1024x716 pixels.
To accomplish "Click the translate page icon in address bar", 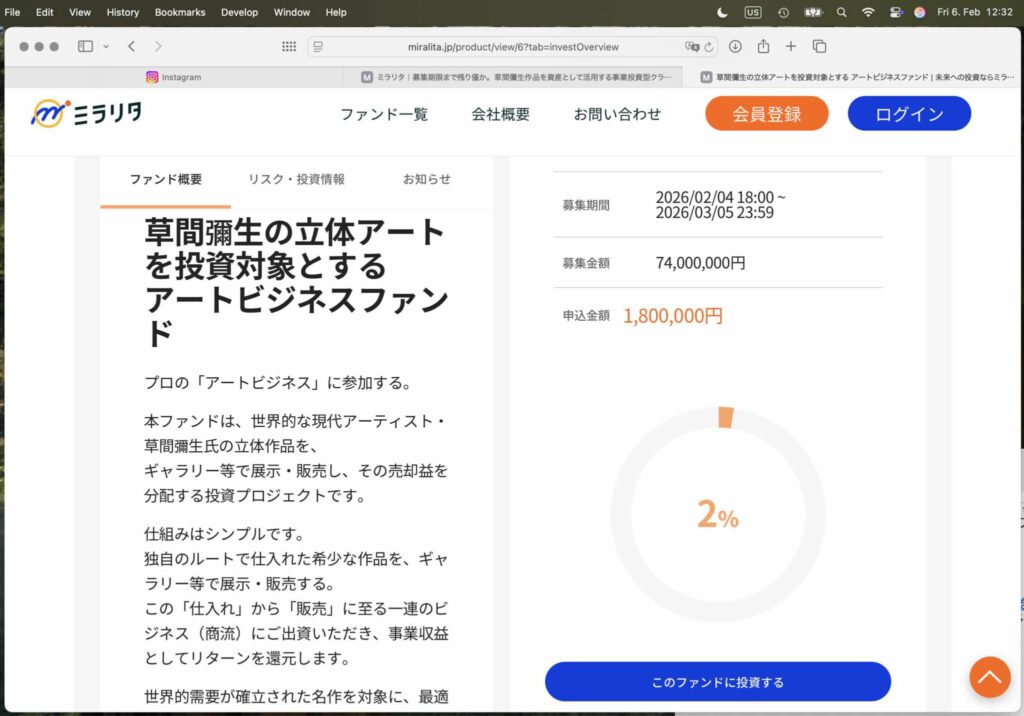I will click(x=690, y=46).
